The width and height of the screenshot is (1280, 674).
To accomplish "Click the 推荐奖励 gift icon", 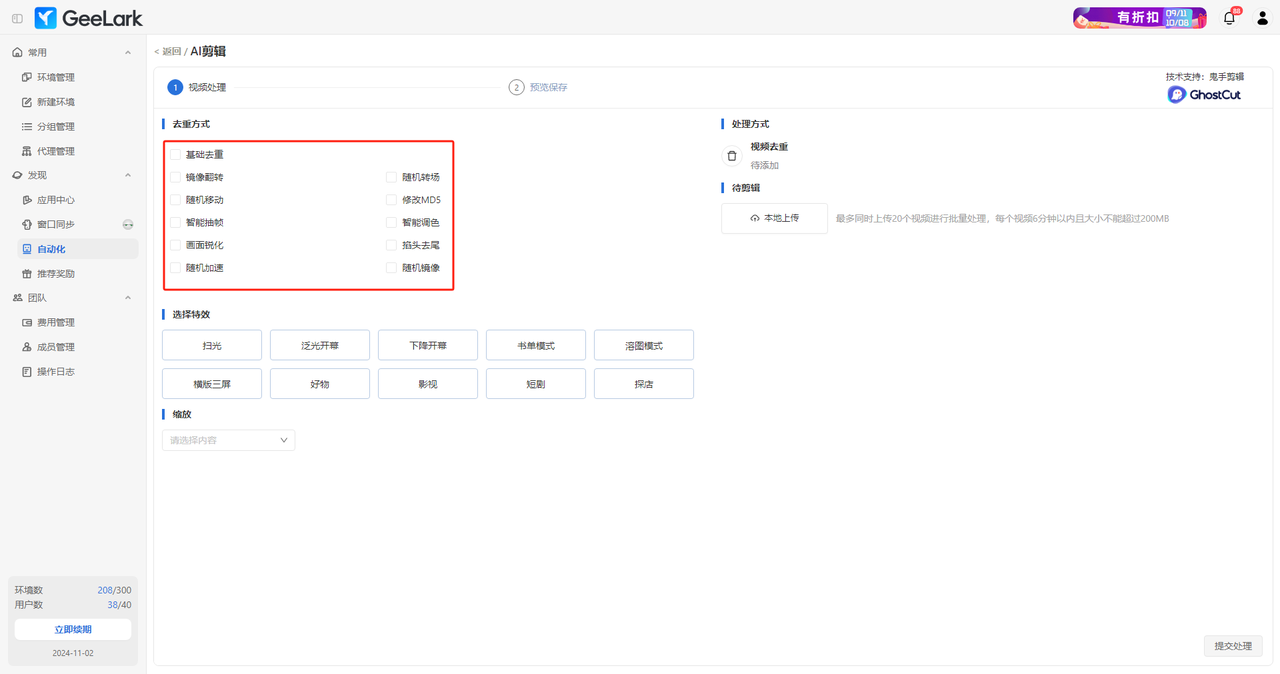I will pos(27,274).
